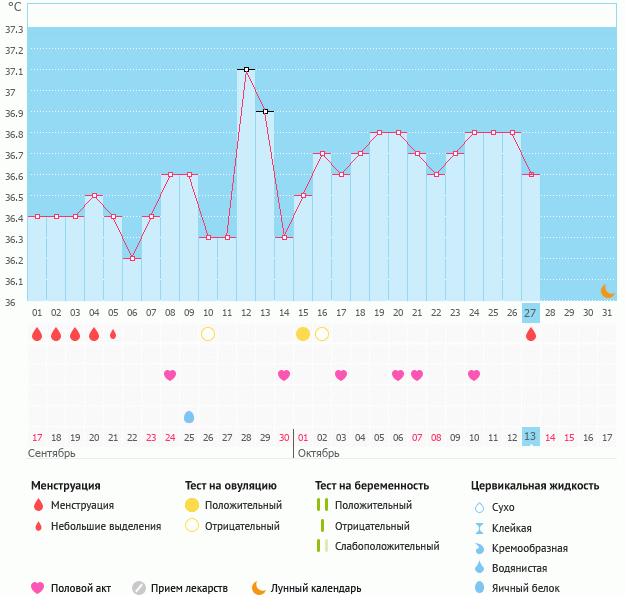Click the negative ovulation test circle on day 10

click(x=208, y=334)
